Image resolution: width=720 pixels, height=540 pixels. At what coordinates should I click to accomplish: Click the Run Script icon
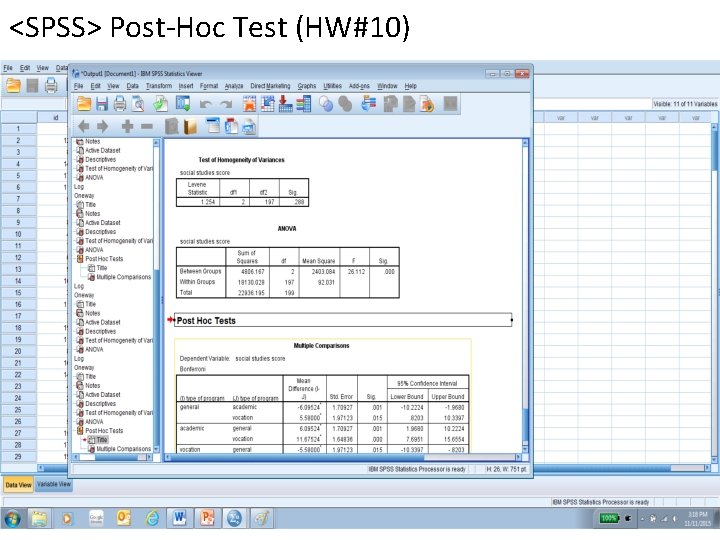coord(427,104)
